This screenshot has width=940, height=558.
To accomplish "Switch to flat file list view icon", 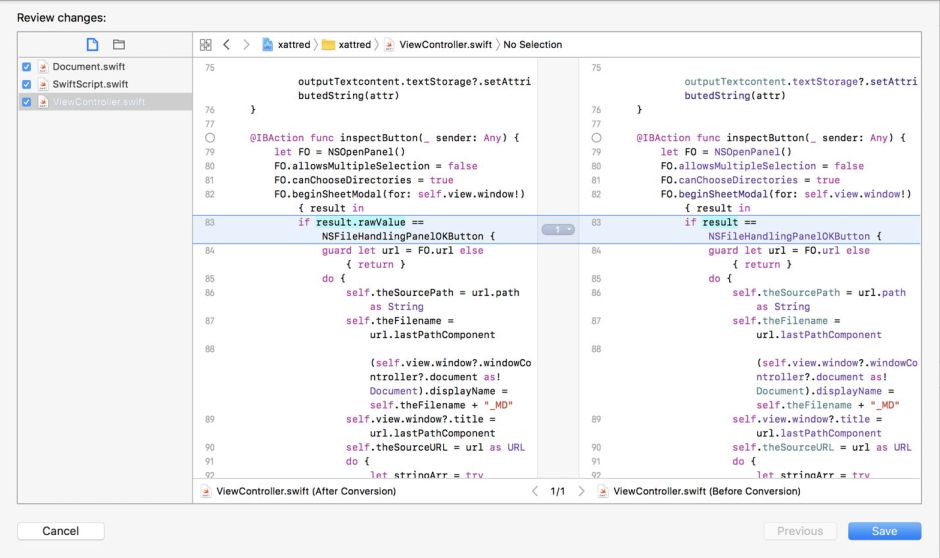I will [x=92, y=45].
